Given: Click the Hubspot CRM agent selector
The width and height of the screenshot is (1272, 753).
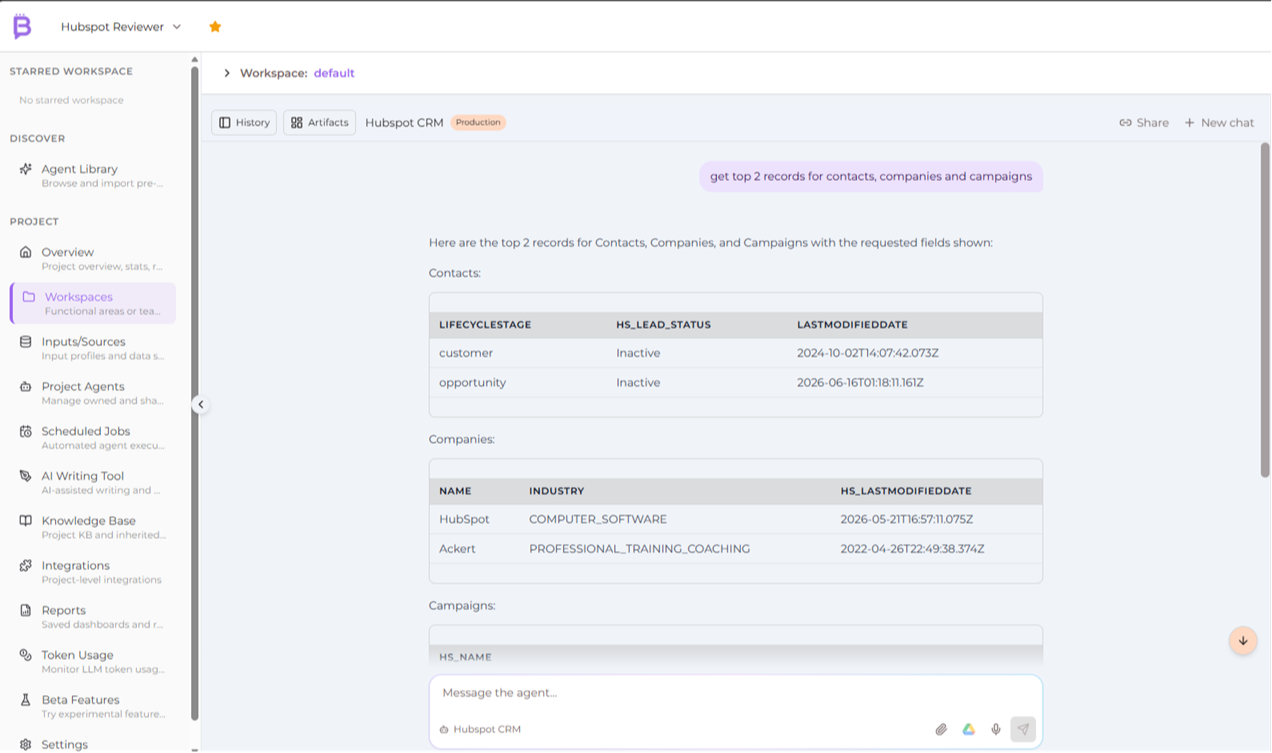Looking at the screenshot, I should [x=481, y=730].
